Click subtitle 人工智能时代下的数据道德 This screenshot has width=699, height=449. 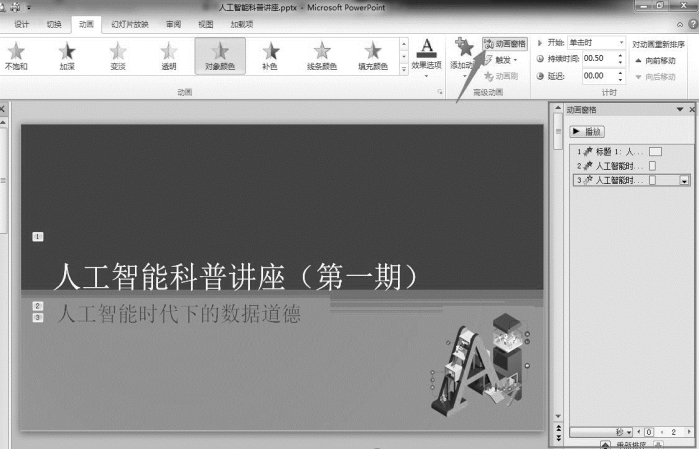tap(179, 314)
